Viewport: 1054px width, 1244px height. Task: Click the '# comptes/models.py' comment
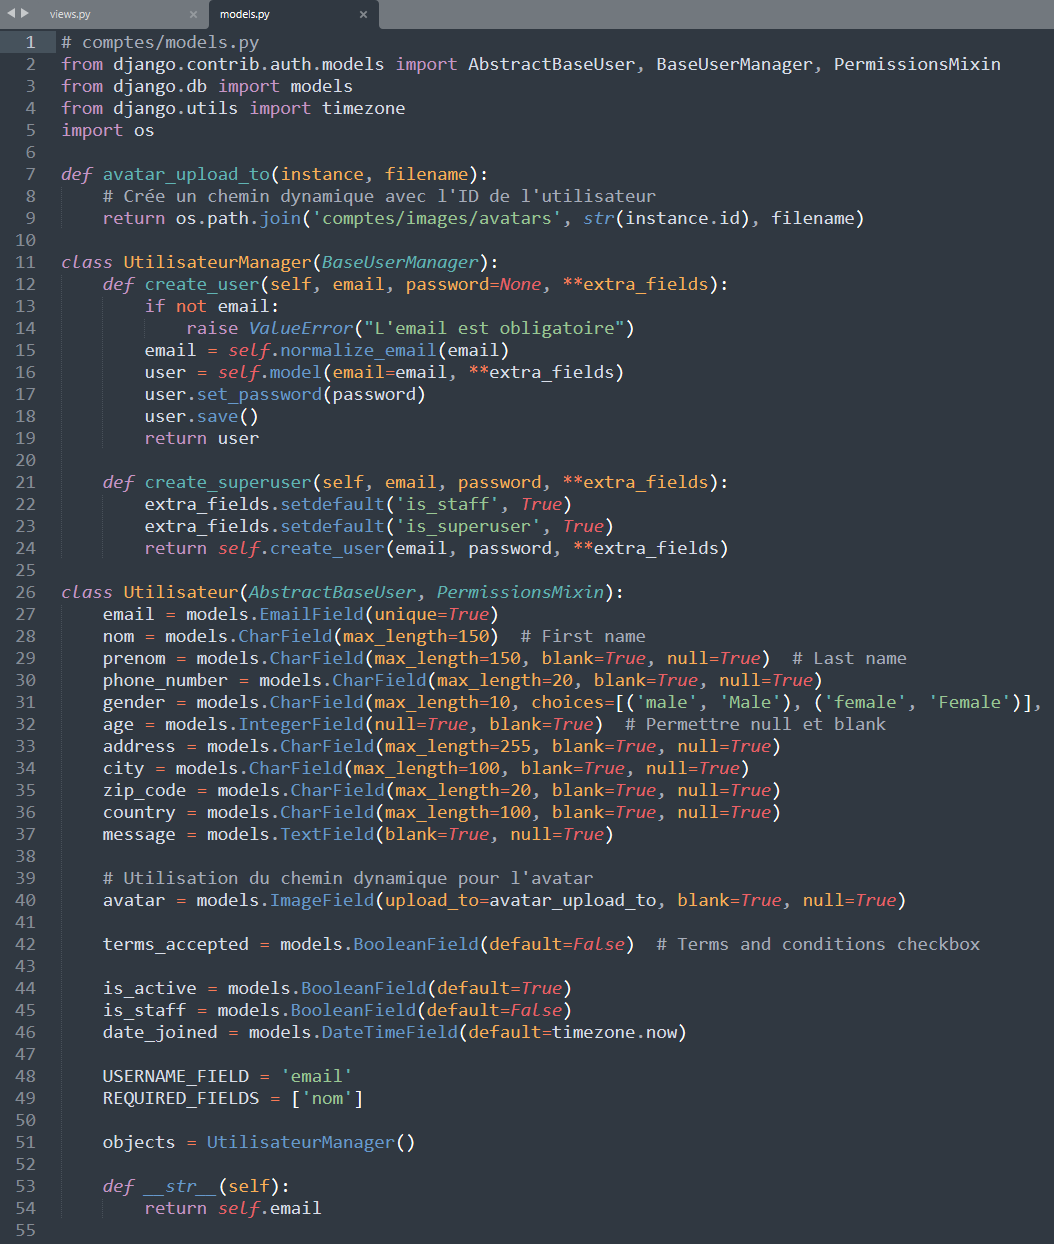[160, 42]
